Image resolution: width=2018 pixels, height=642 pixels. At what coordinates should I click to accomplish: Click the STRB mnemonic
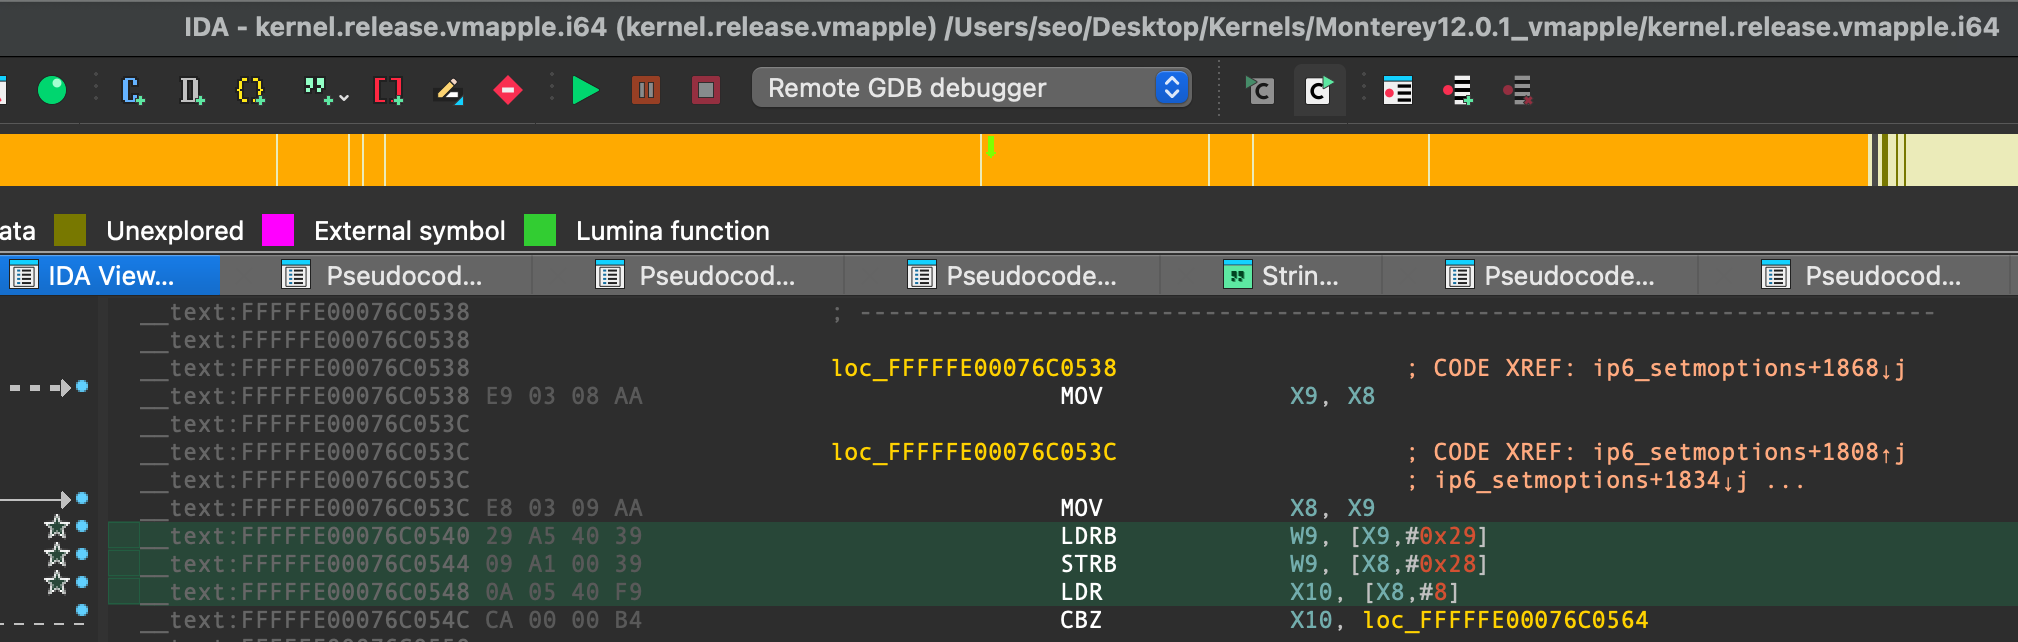1089,564
